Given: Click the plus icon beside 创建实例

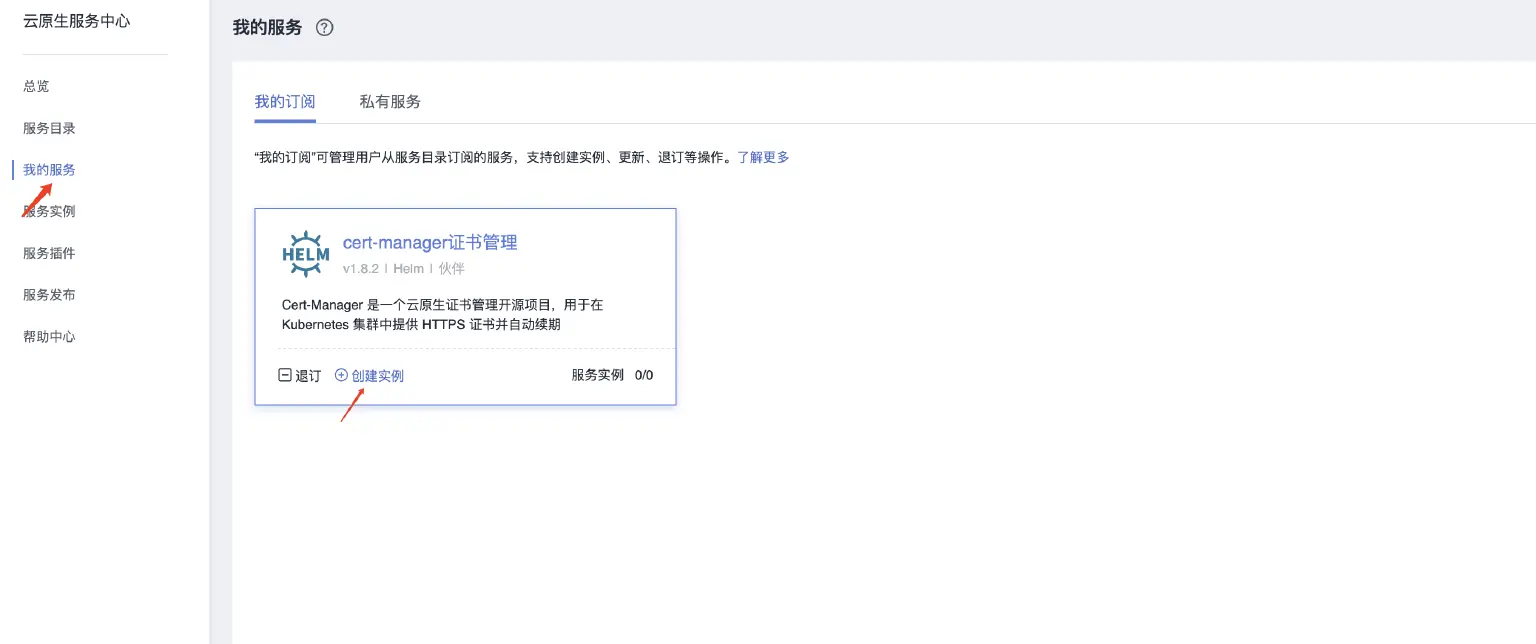Looking at the screenshot, I should point(341,376).
